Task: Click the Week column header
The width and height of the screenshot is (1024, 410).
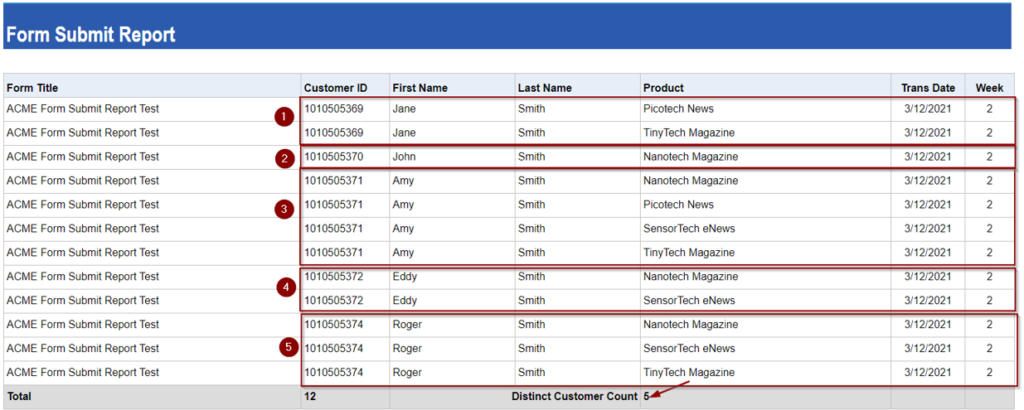Action: click(x=989, y=88)
